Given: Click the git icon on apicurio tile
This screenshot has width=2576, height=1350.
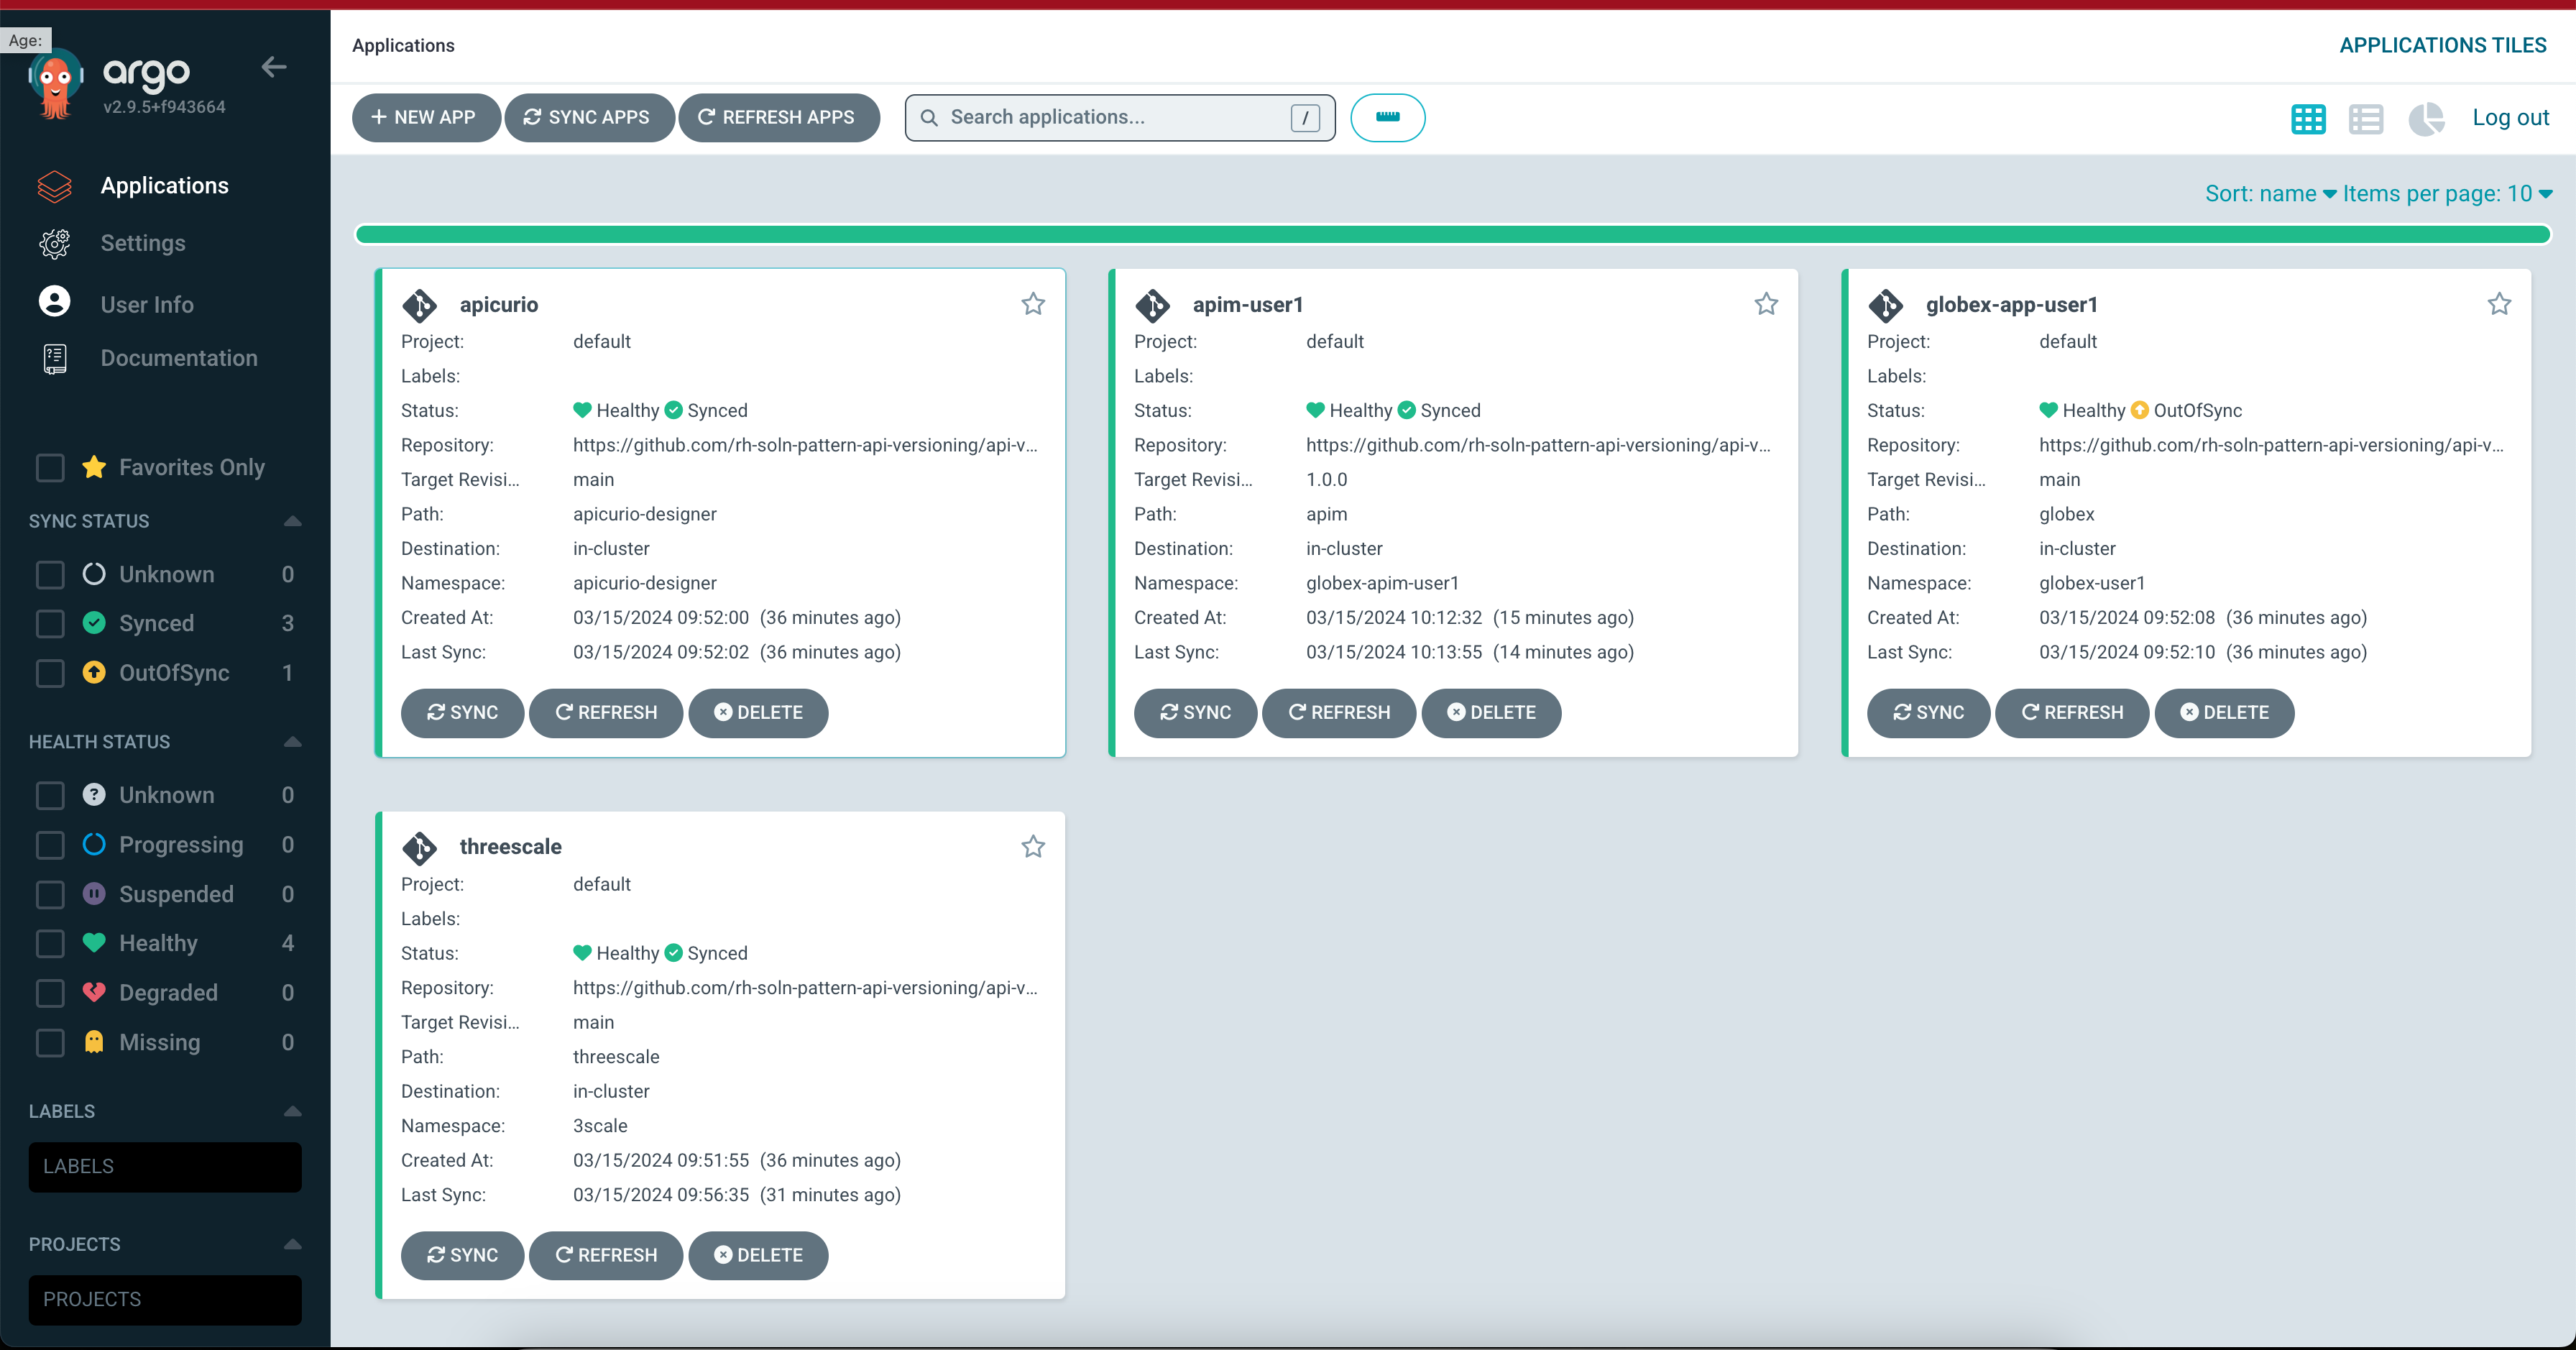Looking at the screenshot, I should pos(419,305).
